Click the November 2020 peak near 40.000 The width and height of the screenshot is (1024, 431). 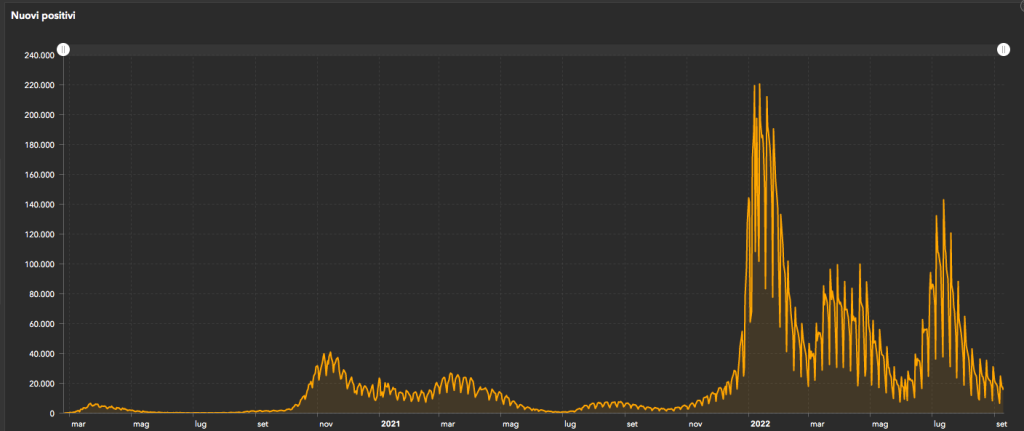pyautogui.click(x=329, y=354)
